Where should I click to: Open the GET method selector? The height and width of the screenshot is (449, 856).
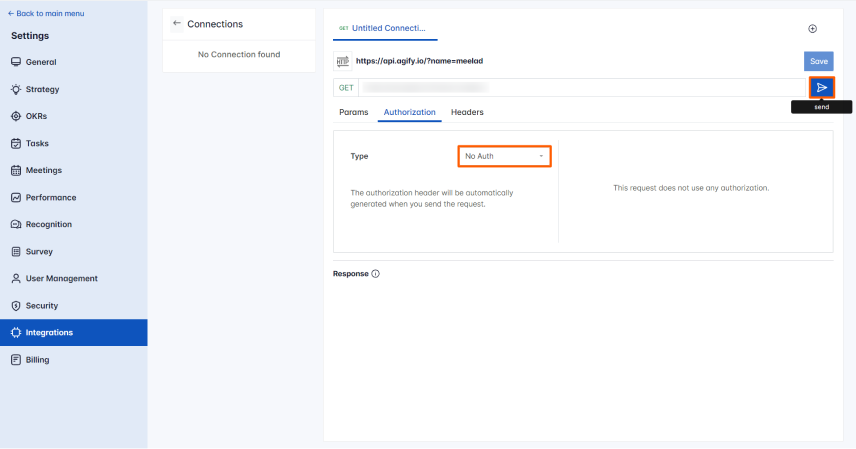[x=346, y=87]
